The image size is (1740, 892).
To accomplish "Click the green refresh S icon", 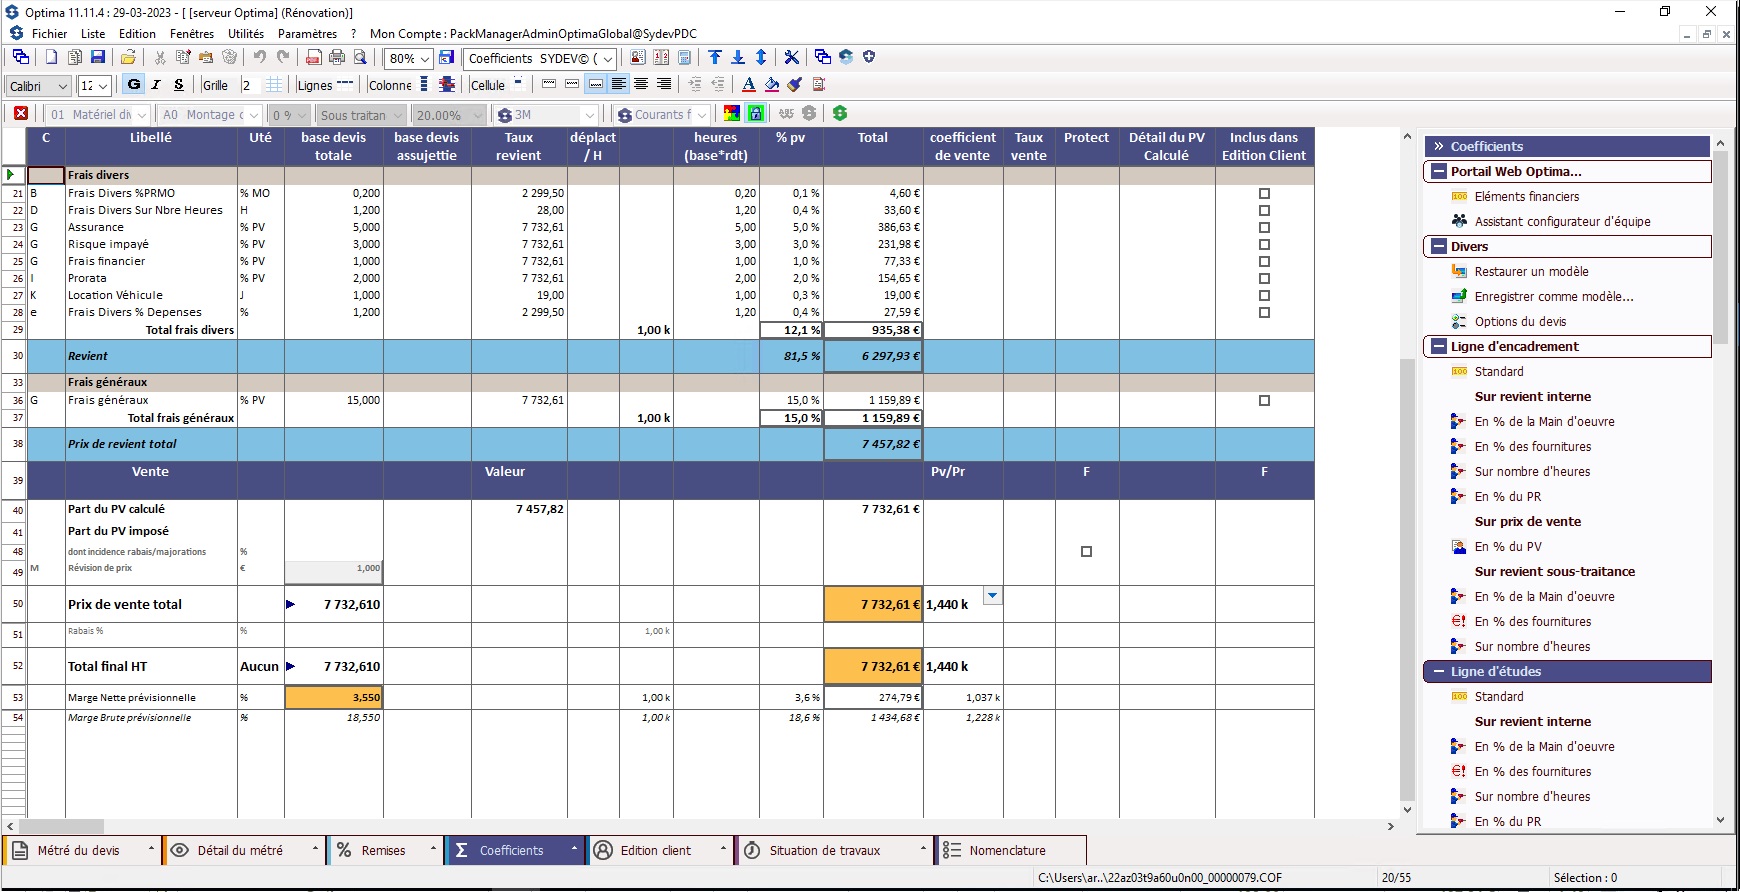I will tap(840, 114).
